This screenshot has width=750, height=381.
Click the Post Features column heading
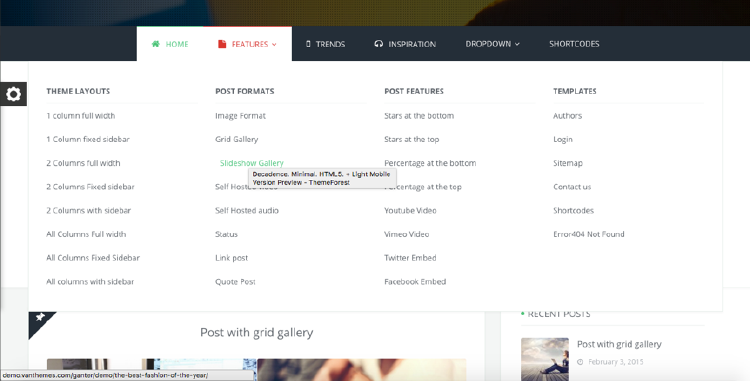[414, 91]
